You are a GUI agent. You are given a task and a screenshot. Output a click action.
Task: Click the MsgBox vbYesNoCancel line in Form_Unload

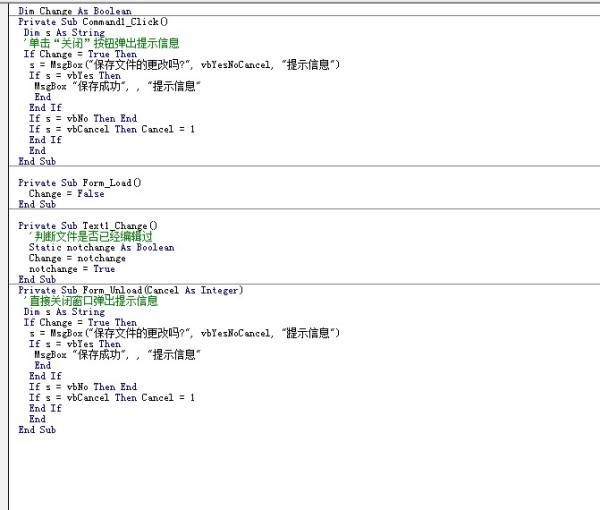point(184,333)
